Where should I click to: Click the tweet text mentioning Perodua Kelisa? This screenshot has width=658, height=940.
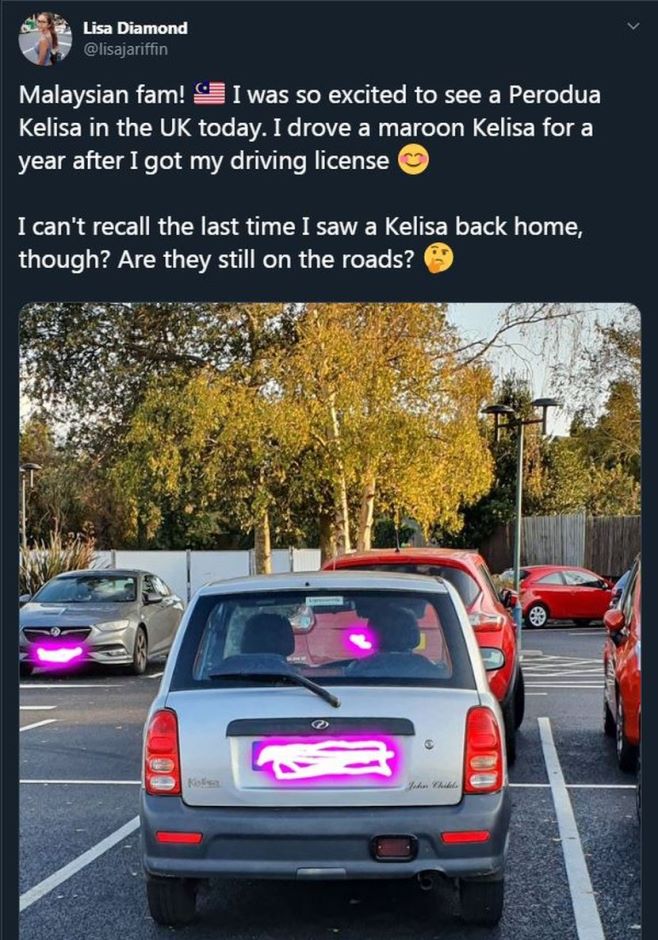(309, 128)
